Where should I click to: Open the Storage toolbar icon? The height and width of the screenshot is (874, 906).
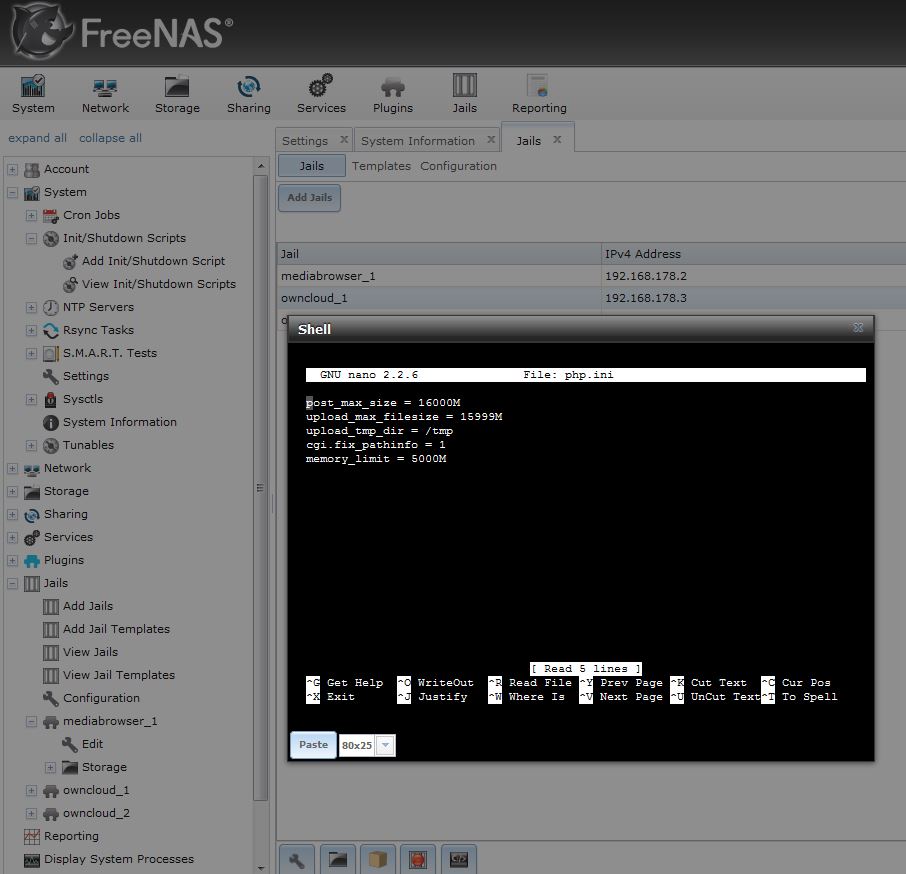[x=177, y=94]
